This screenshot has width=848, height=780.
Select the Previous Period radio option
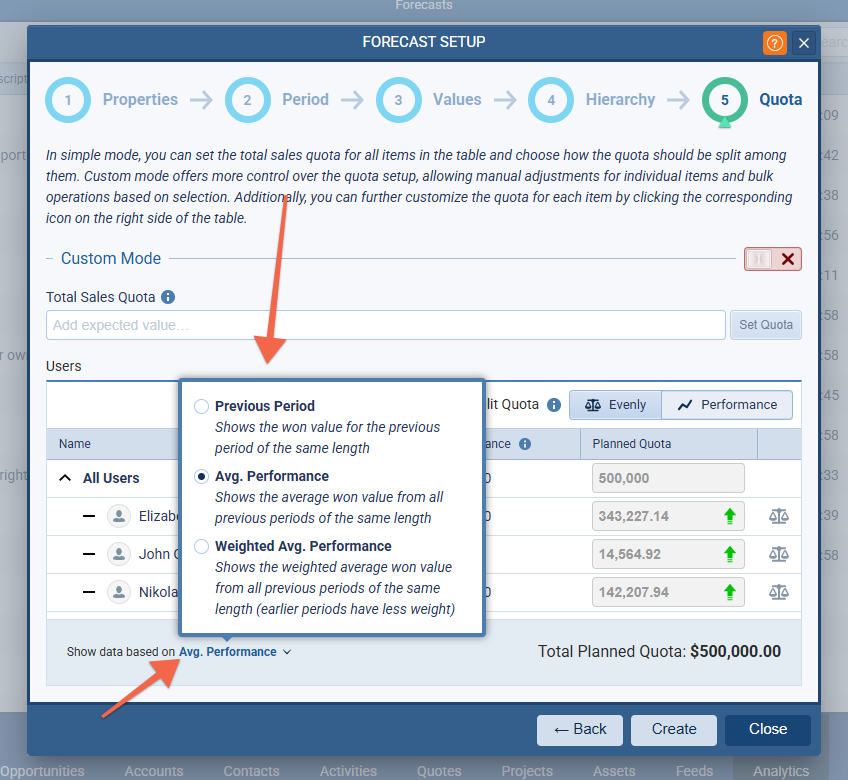click(x=202, y=407)
